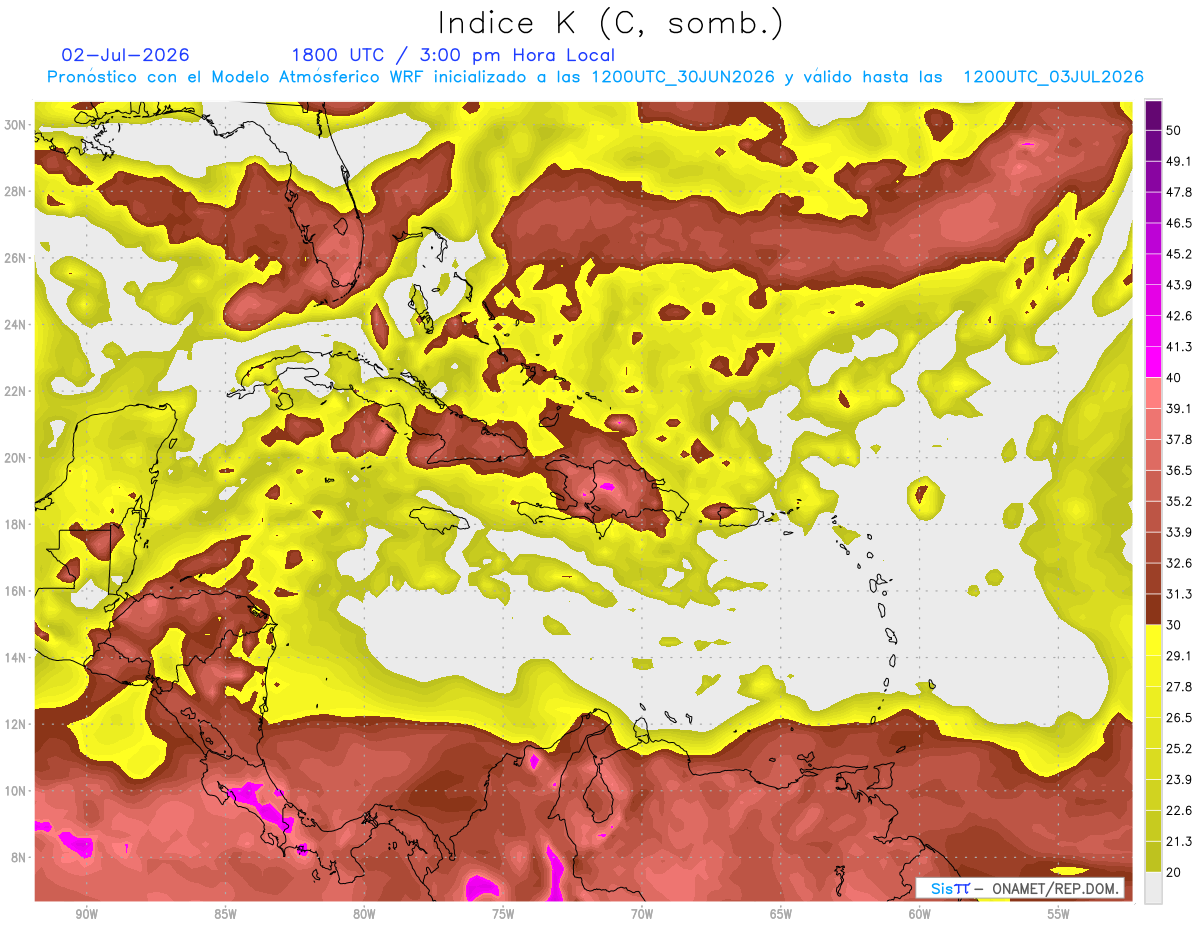Click the colorbar value '37.8'
1200x927 pixels.
(1179, 439)
